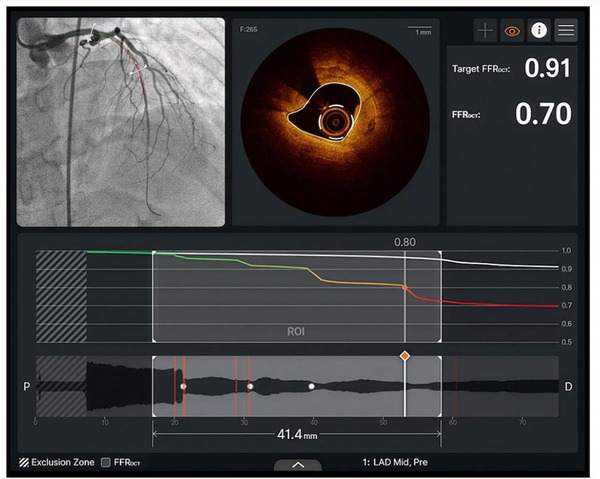Click the 41.4 mm length measurement
The height and width of the screenshot is (479, 600).
pos(297,435)
